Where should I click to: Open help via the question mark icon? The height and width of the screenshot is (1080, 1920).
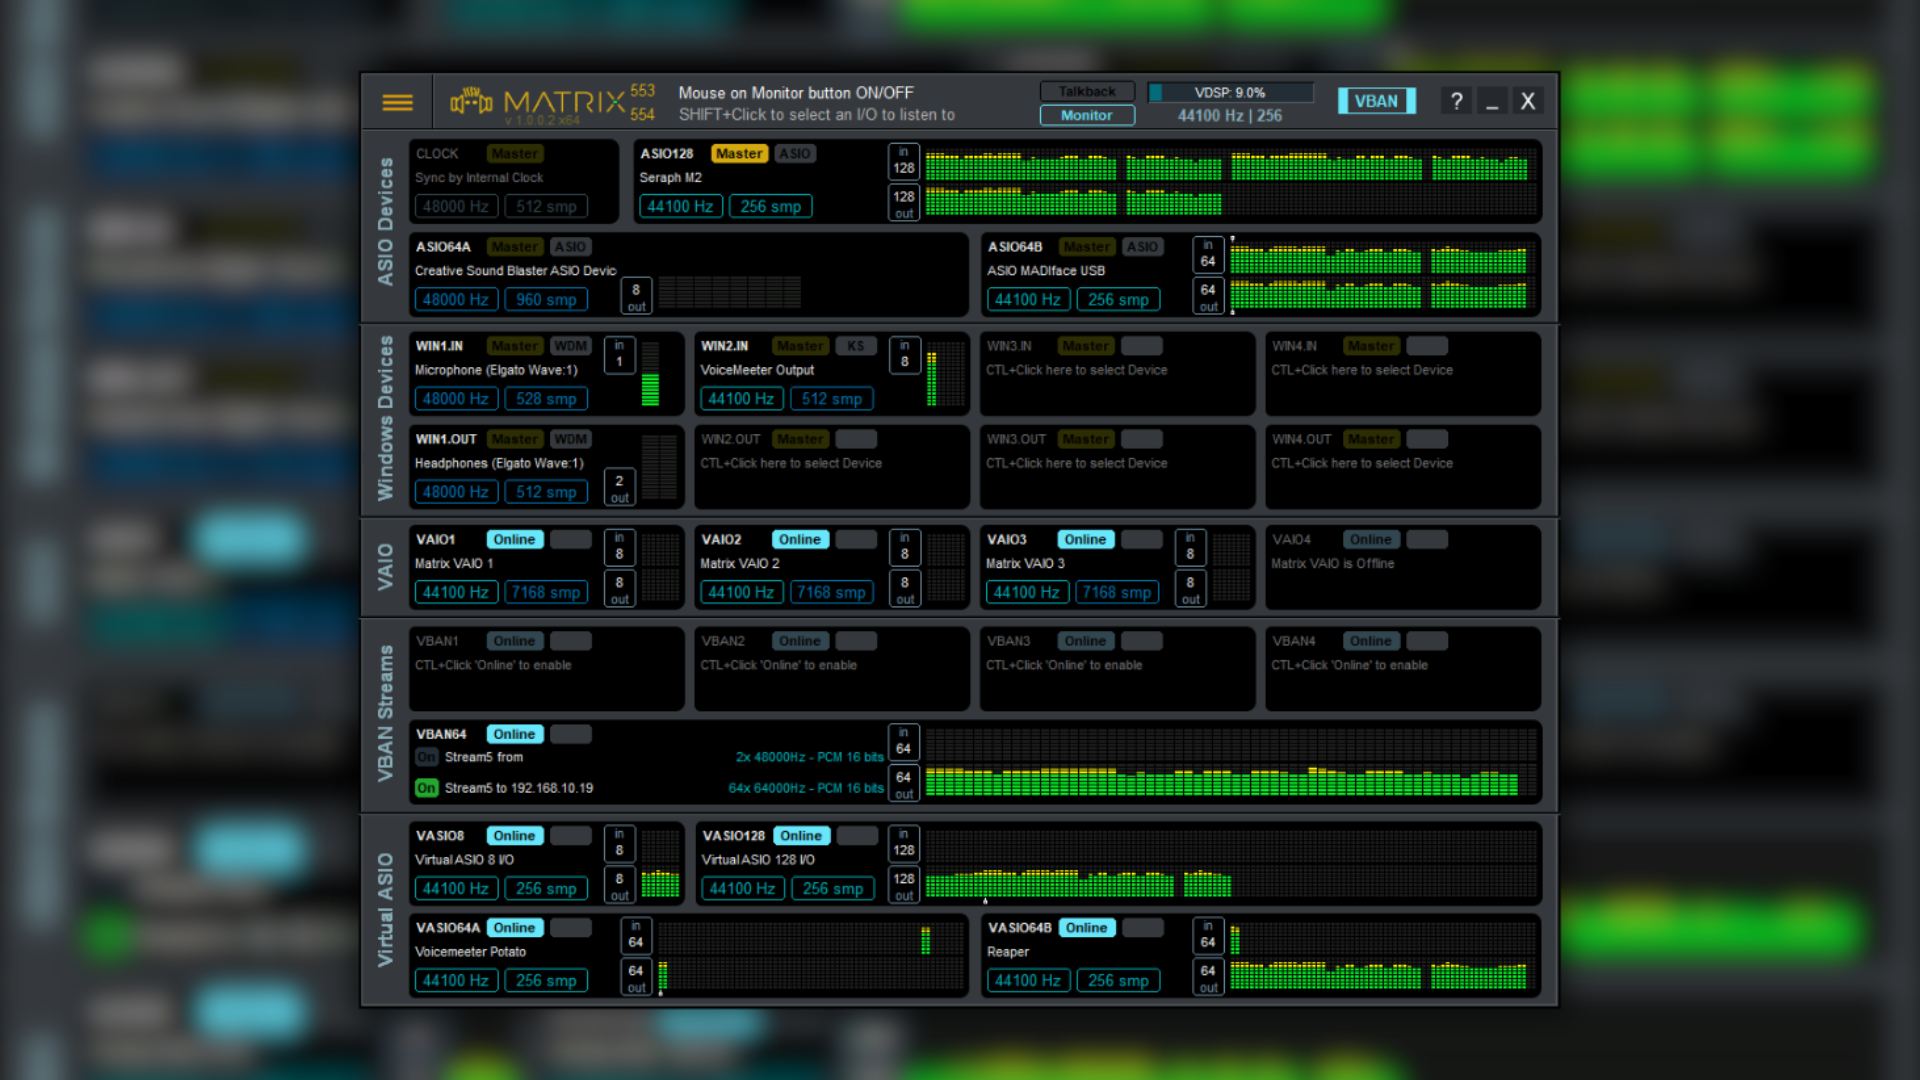pyautogui.click(x=1456, y=100)
